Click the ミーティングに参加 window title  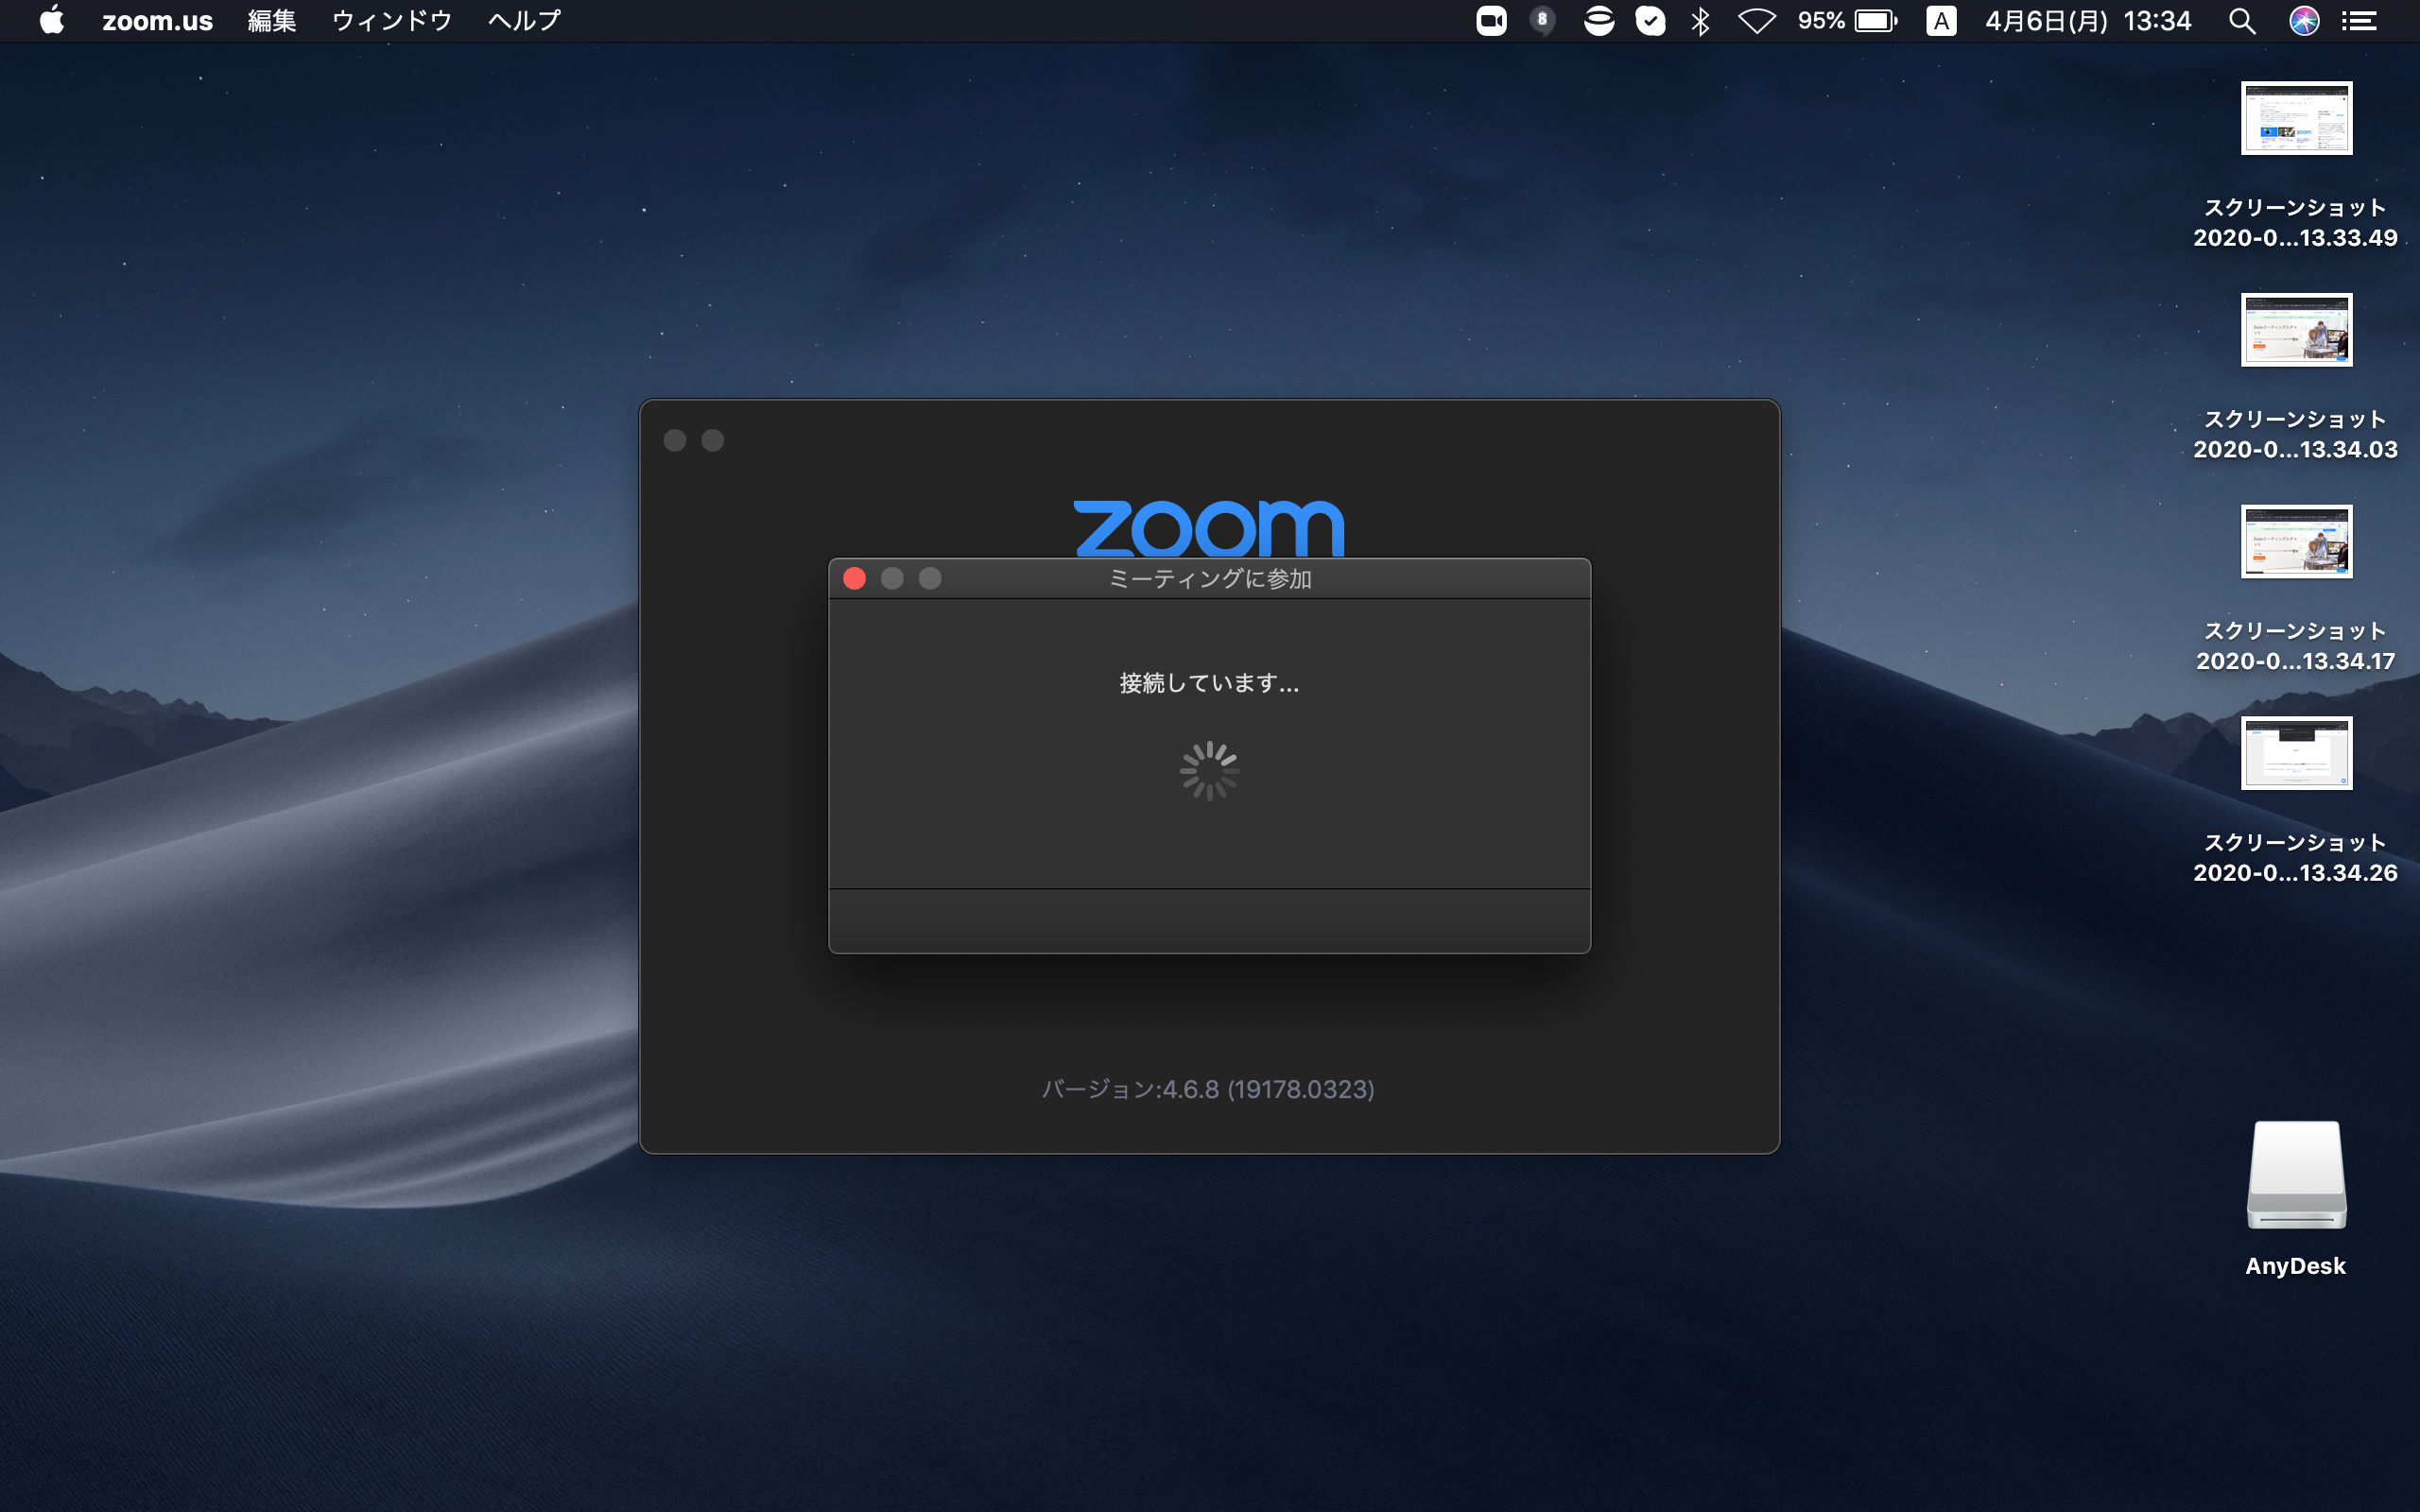(x=1209, y=579)
